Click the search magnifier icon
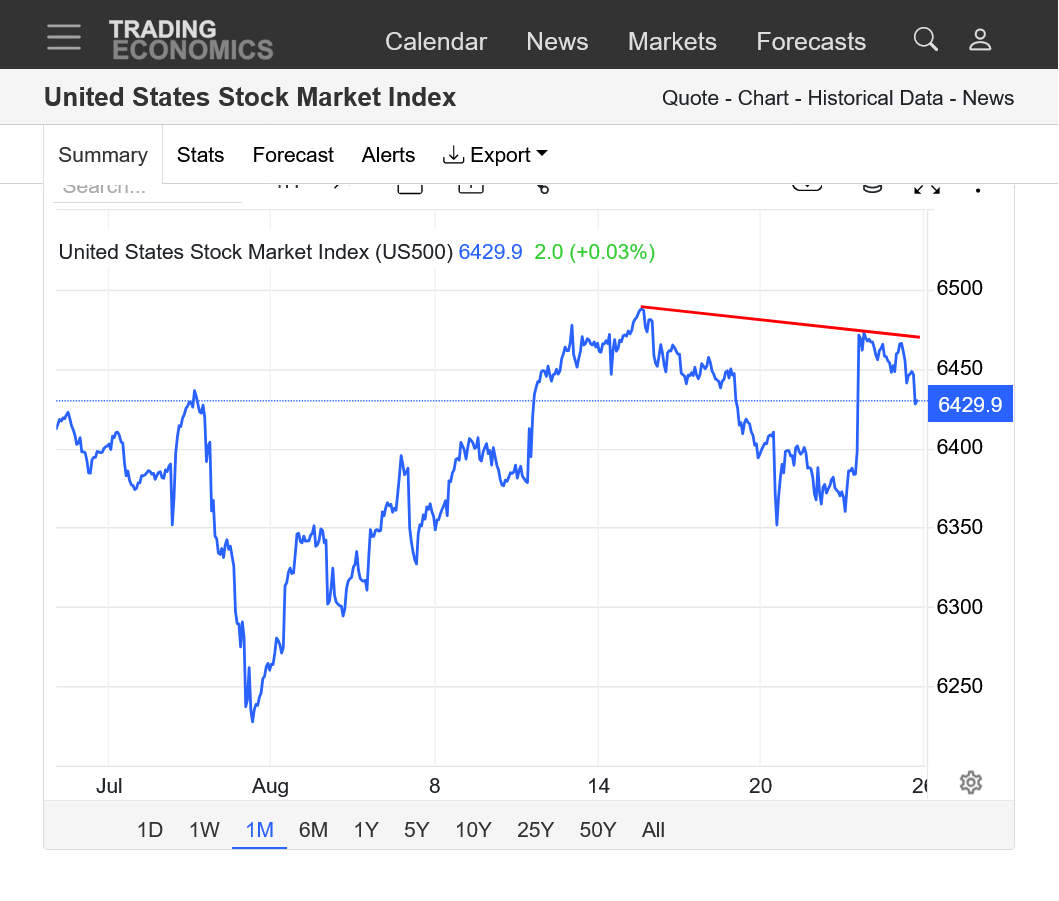This screenshot has width=1059, height=901. tap(926, 40)
